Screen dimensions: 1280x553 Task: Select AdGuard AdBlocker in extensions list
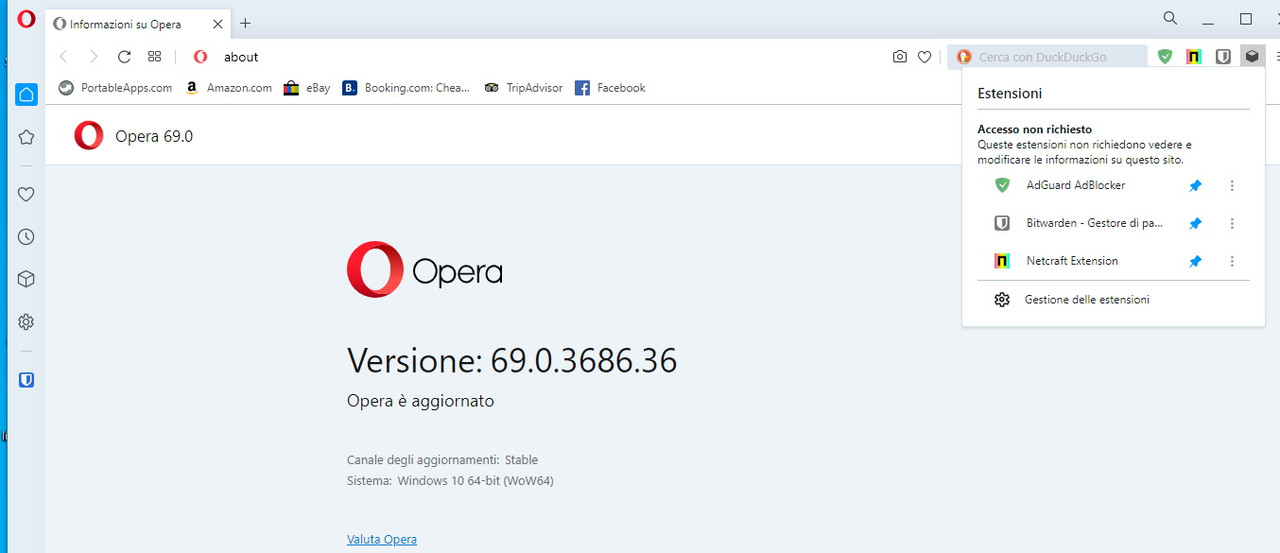1075,186
